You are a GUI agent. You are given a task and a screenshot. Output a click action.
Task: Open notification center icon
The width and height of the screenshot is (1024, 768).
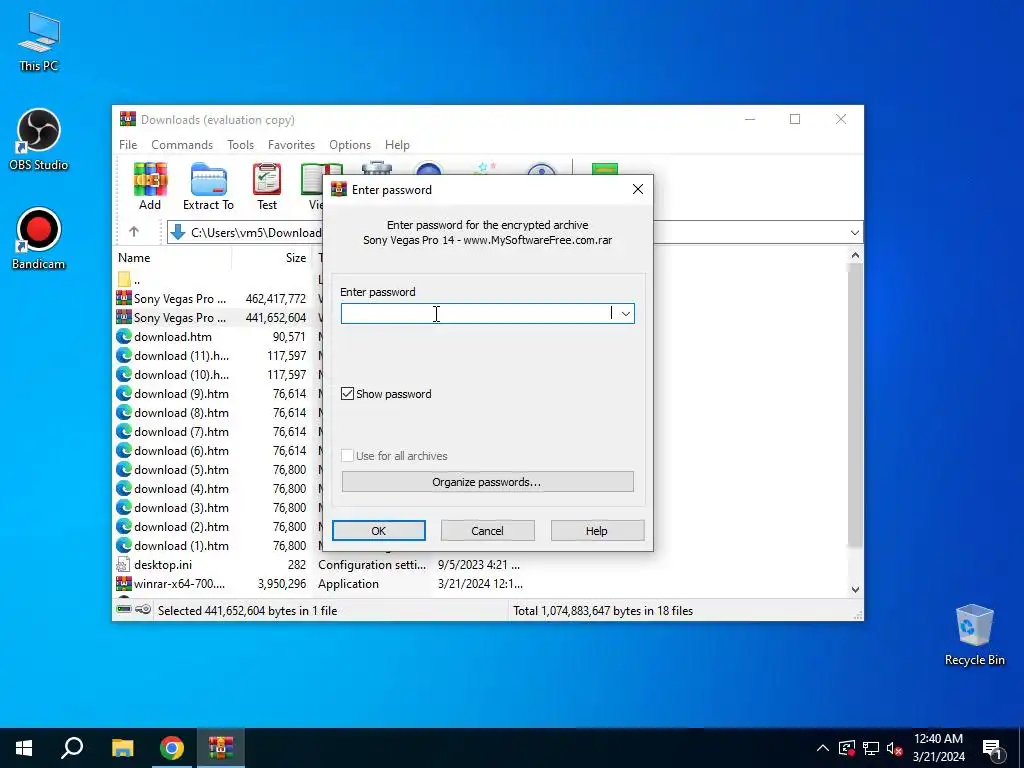pyautogui.click(x=992, y=748)
